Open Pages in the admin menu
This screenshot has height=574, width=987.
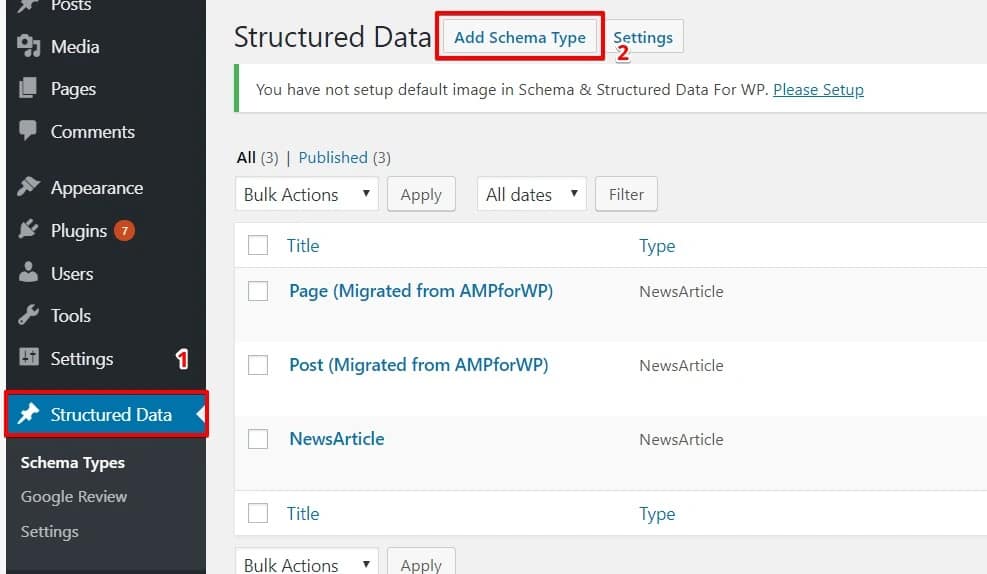tap(74, 89)
